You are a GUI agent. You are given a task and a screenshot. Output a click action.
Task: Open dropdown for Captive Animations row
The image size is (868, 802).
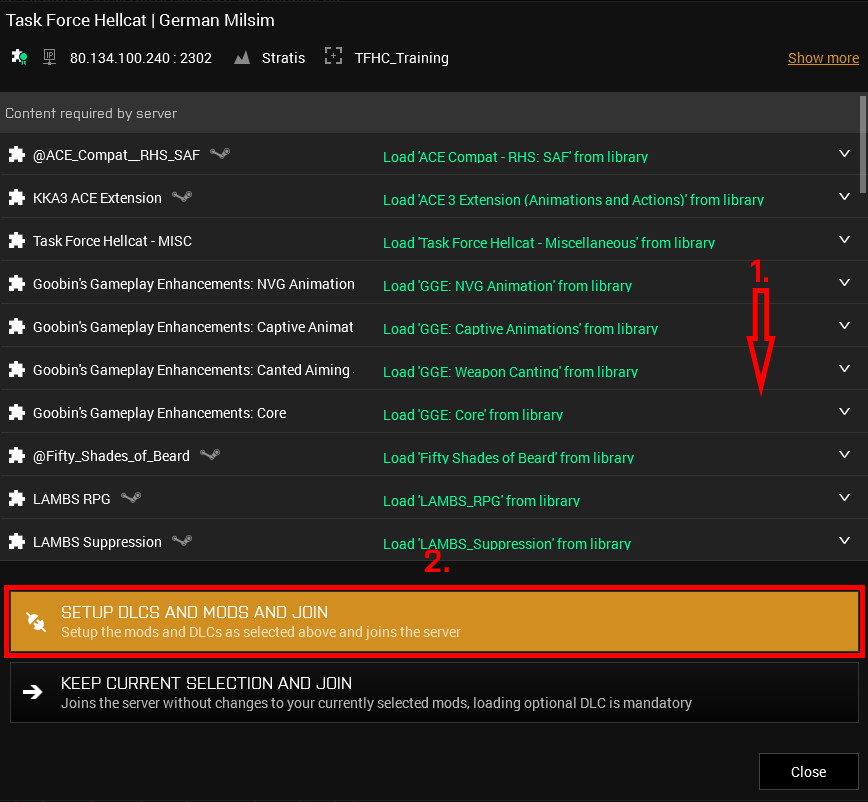[x=844, y=325]
